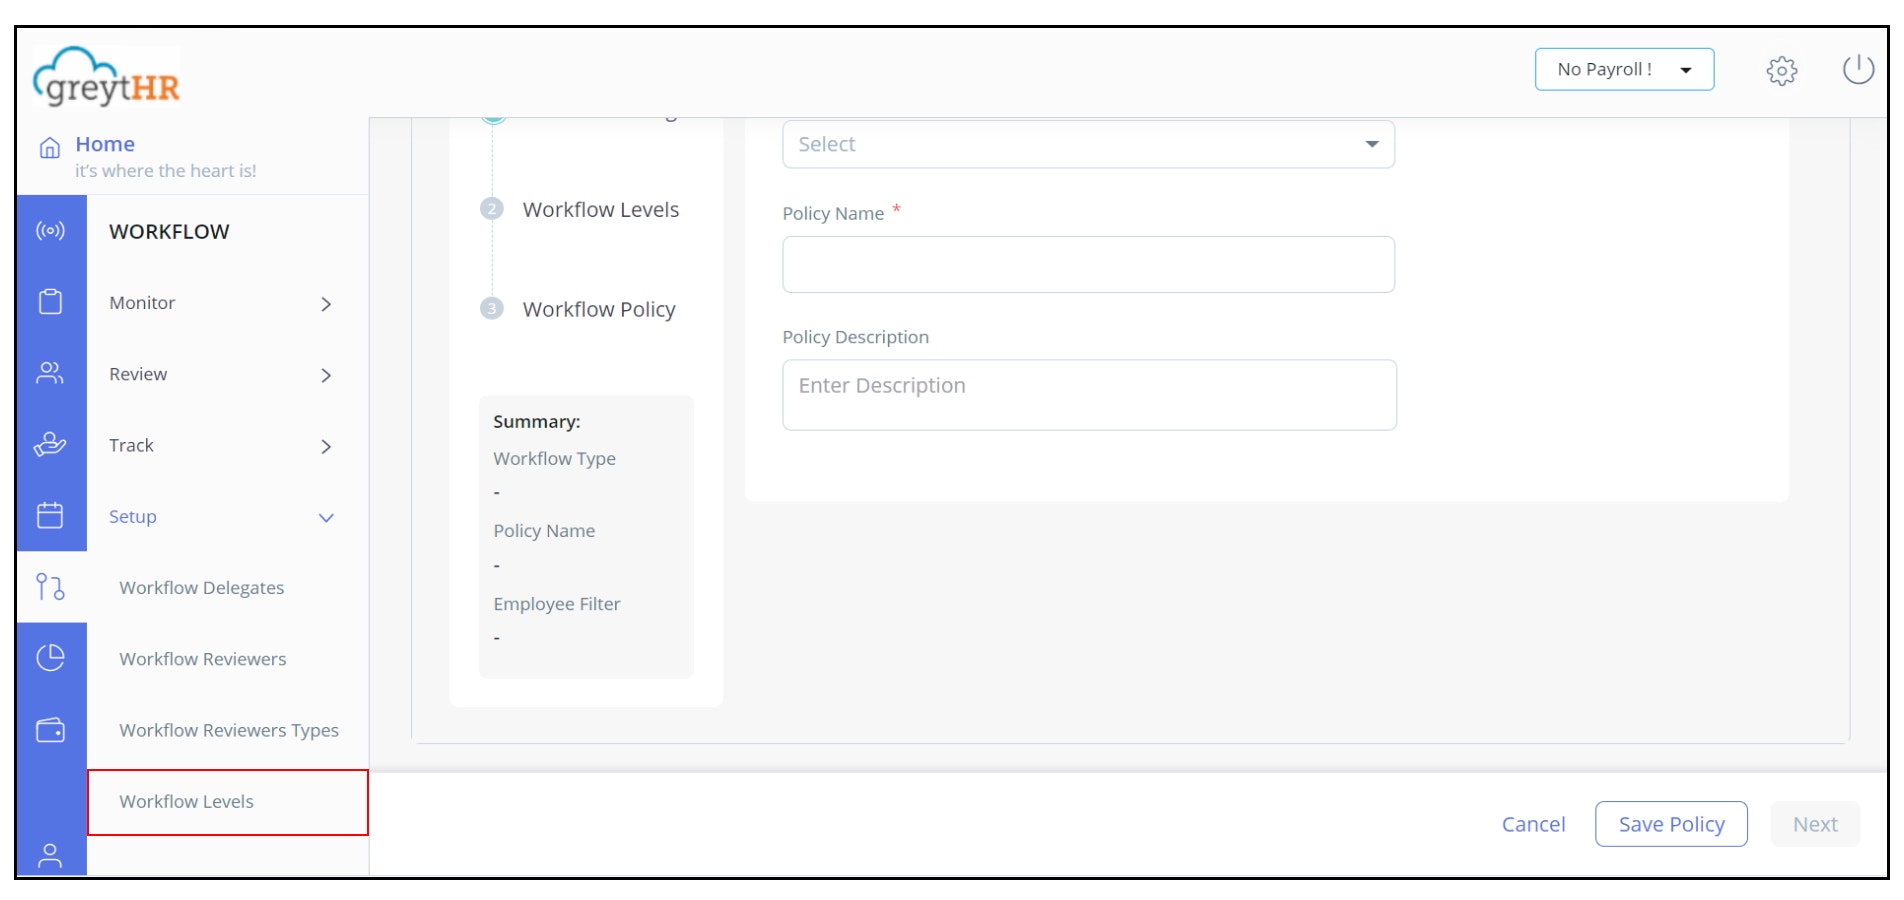This screenshot has width=1904, height=900.
Task: Click the WORKFLOW section heading
Action: coord(169,231)
